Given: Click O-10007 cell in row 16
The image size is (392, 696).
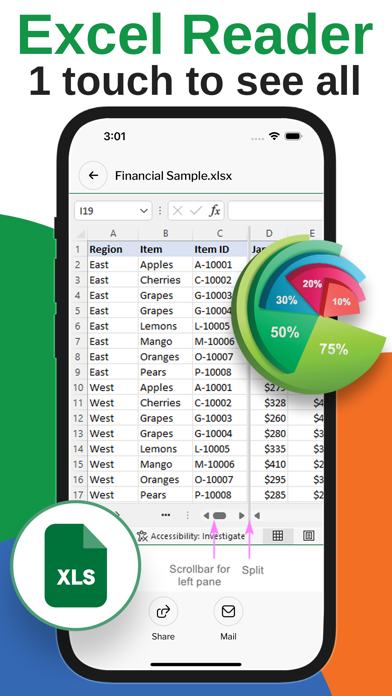Looking at the screenshot, I should pyautogui.click(x=220, y=480).
